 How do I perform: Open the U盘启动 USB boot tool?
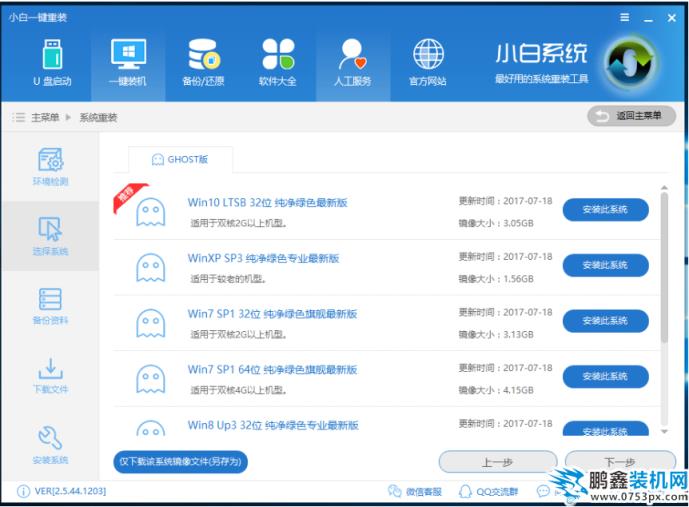click(x=52, y=63)
